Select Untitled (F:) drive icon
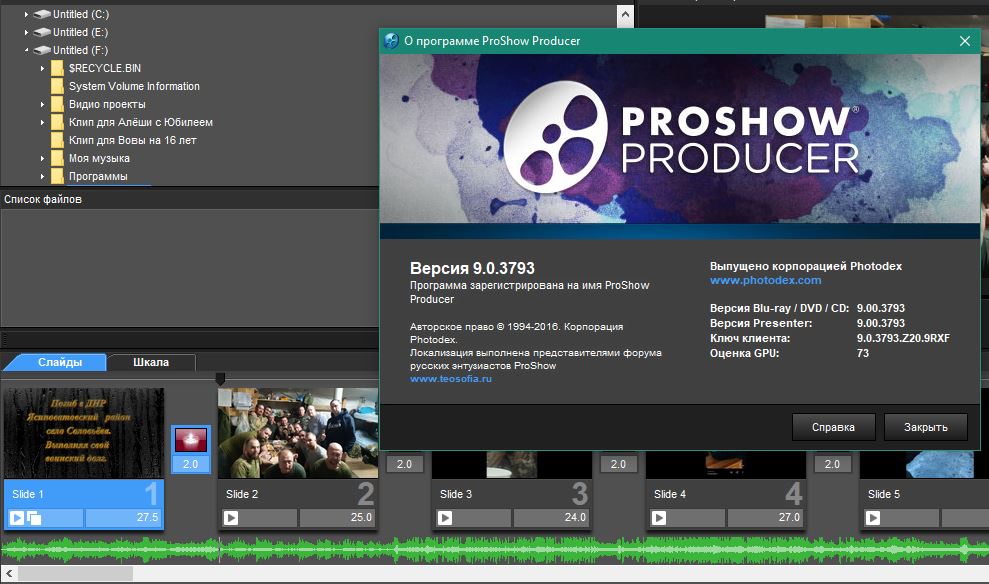 (42, 50)
